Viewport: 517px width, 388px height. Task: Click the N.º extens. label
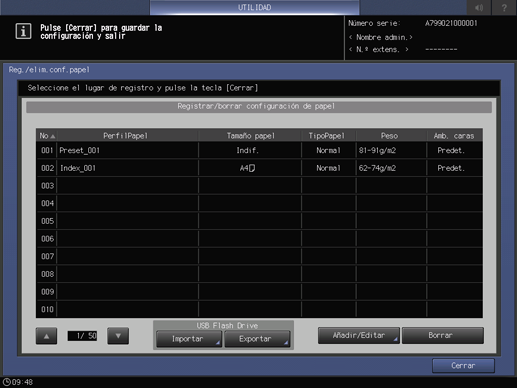[x=379, y=50]
